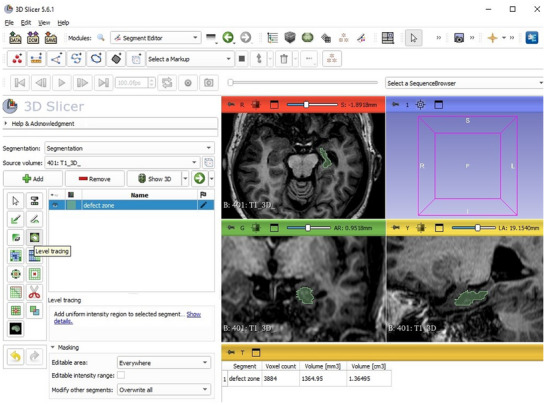Toggle the 3D view pin
Screen dimensions: 546x405
click(x=396, y=104)
